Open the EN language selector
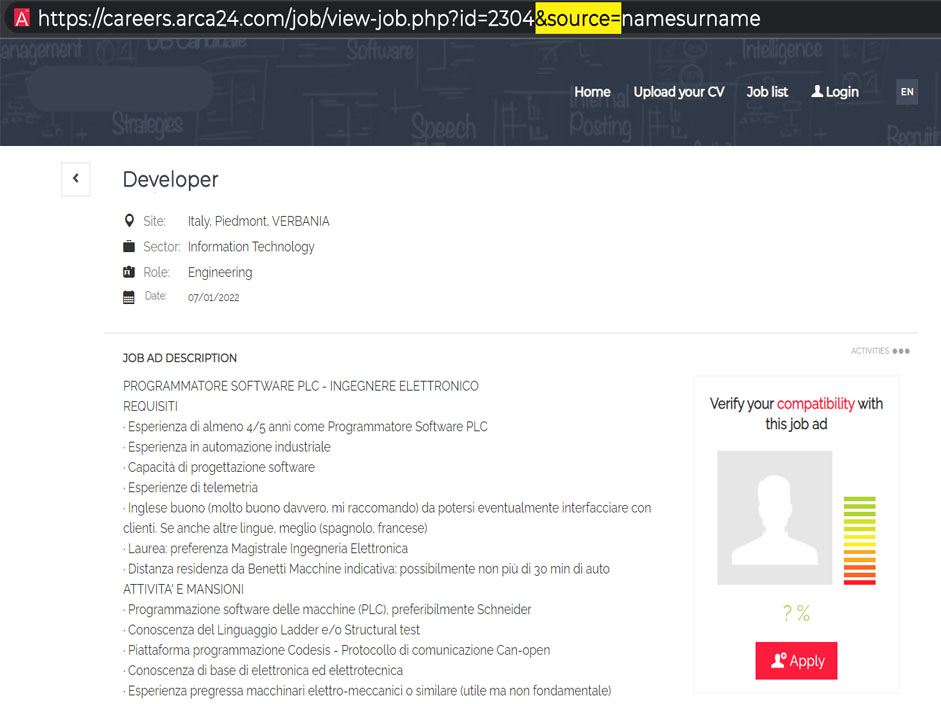The height and width of the screenshot is (704, 941). (906, 91)
